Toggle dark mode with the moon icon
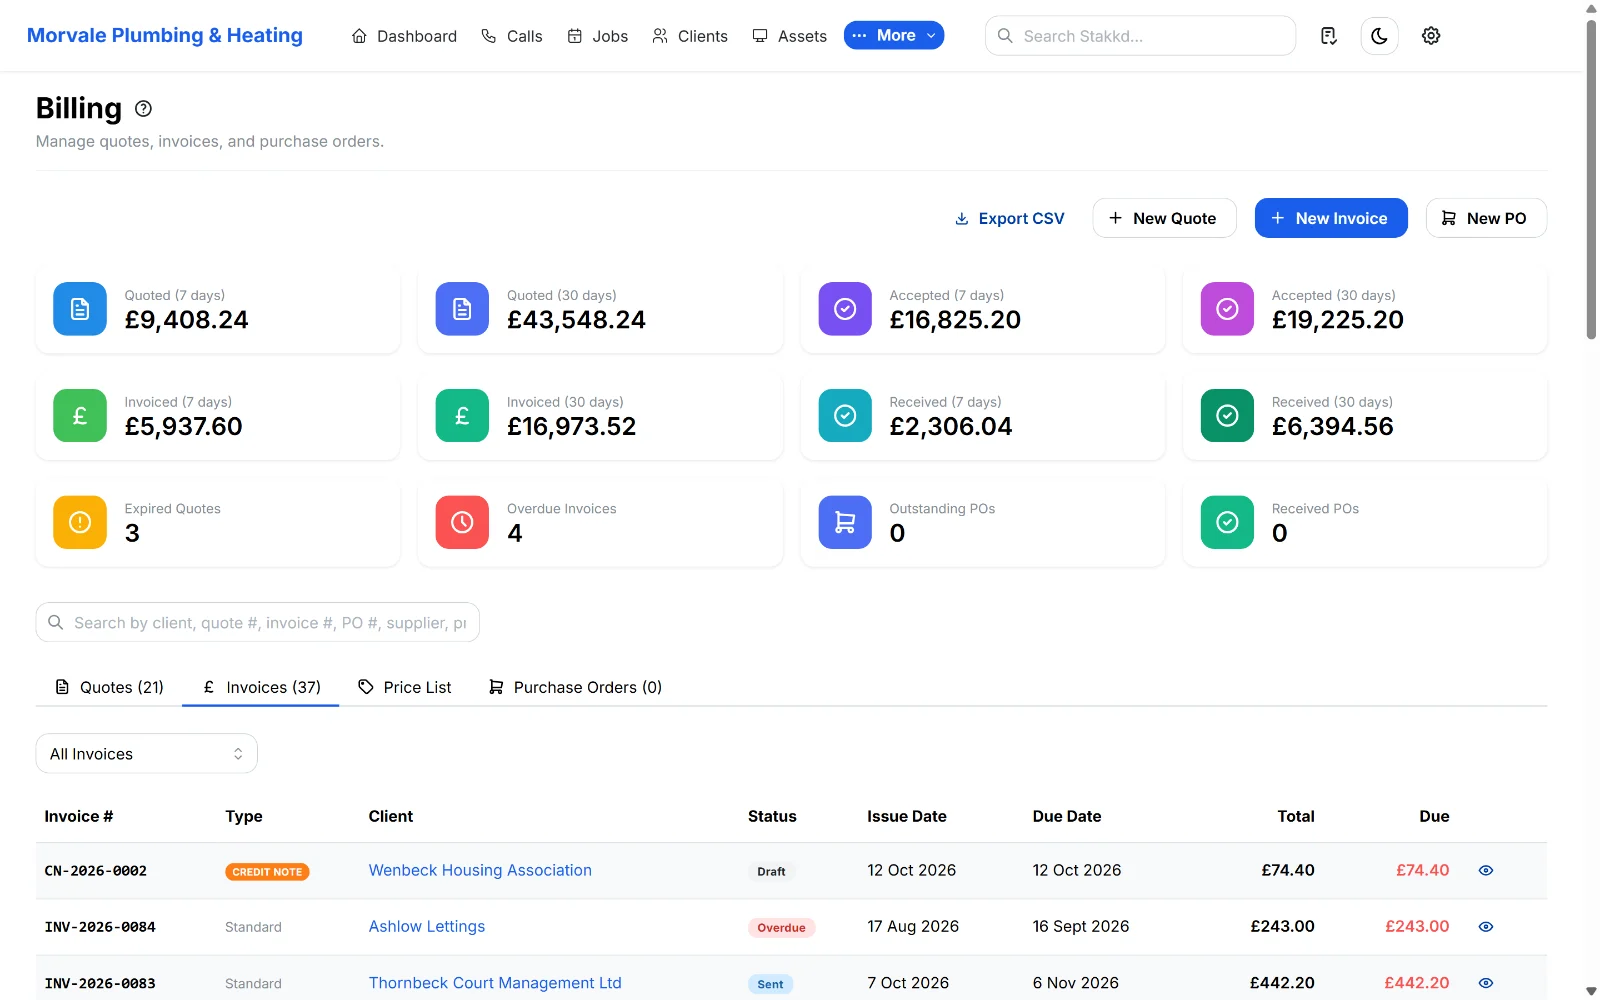1600x1000 pixels. pos(1379,36)
